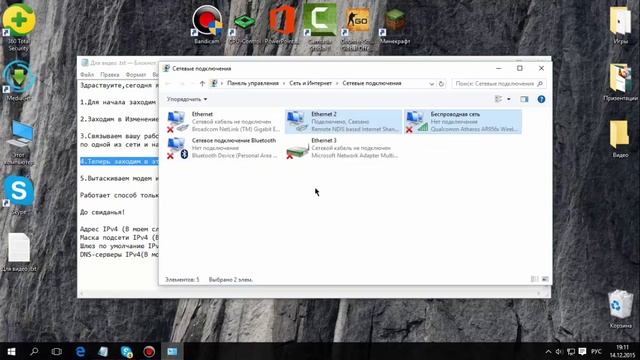Click Bandicam record icon on taskbar

coord(149,351)
